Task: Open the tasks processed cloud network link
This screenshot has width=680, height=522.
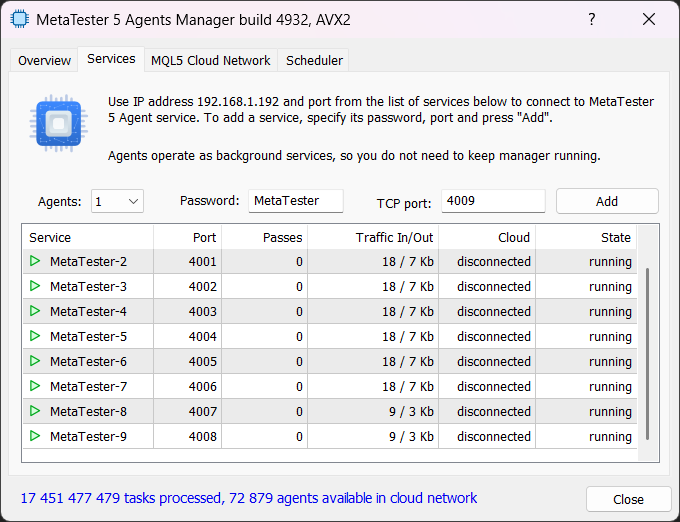Action: 248,498
